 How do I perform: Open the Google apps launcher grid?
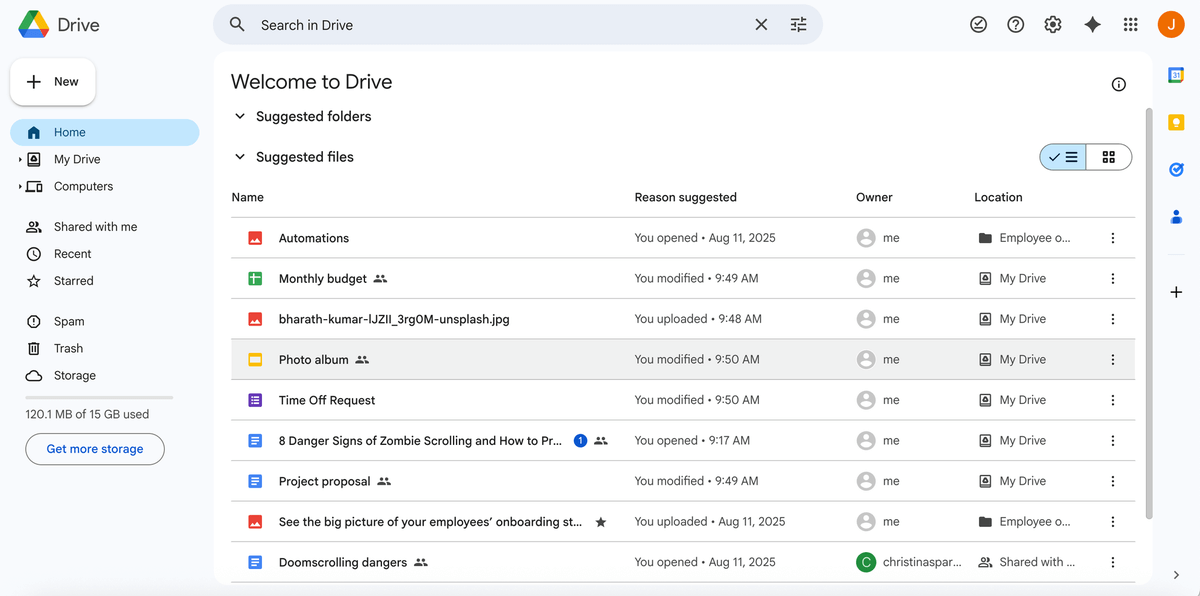[x=1131, y=24]
